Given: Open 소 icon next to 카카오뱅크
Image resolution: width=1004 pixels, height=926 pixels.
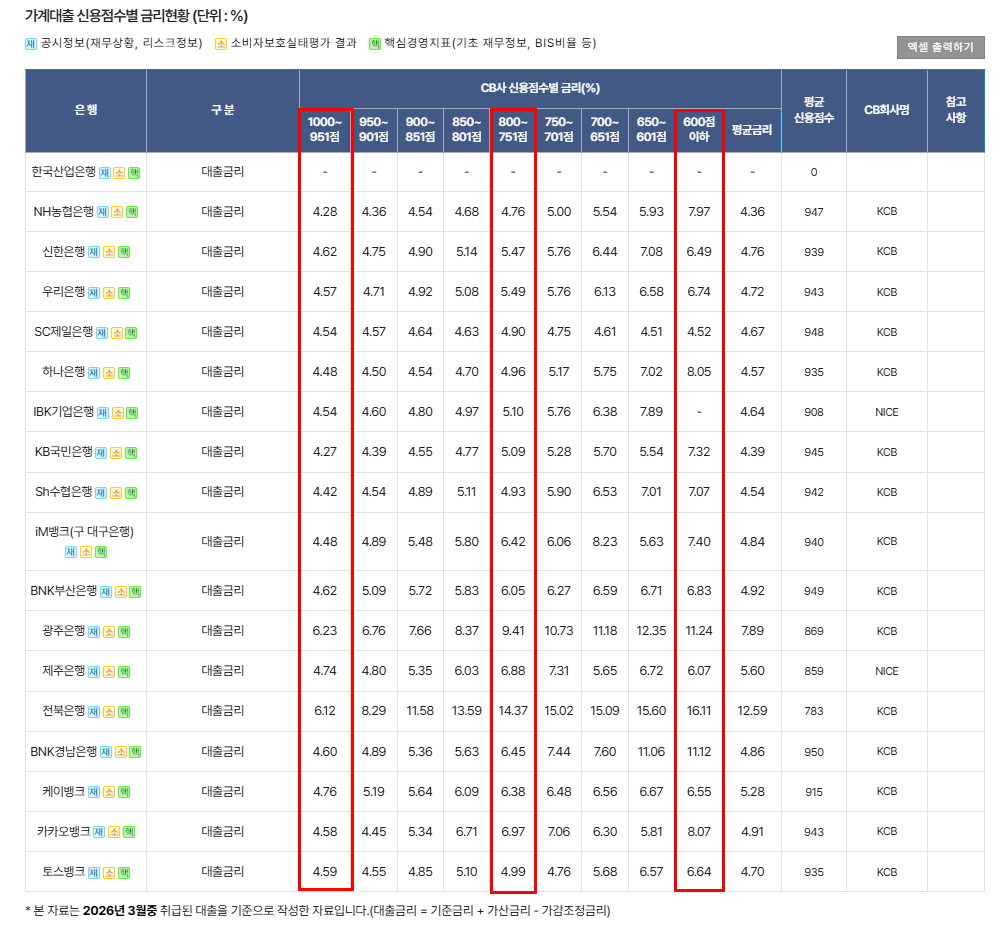Looking at the screenshot, I should [114, 832].
